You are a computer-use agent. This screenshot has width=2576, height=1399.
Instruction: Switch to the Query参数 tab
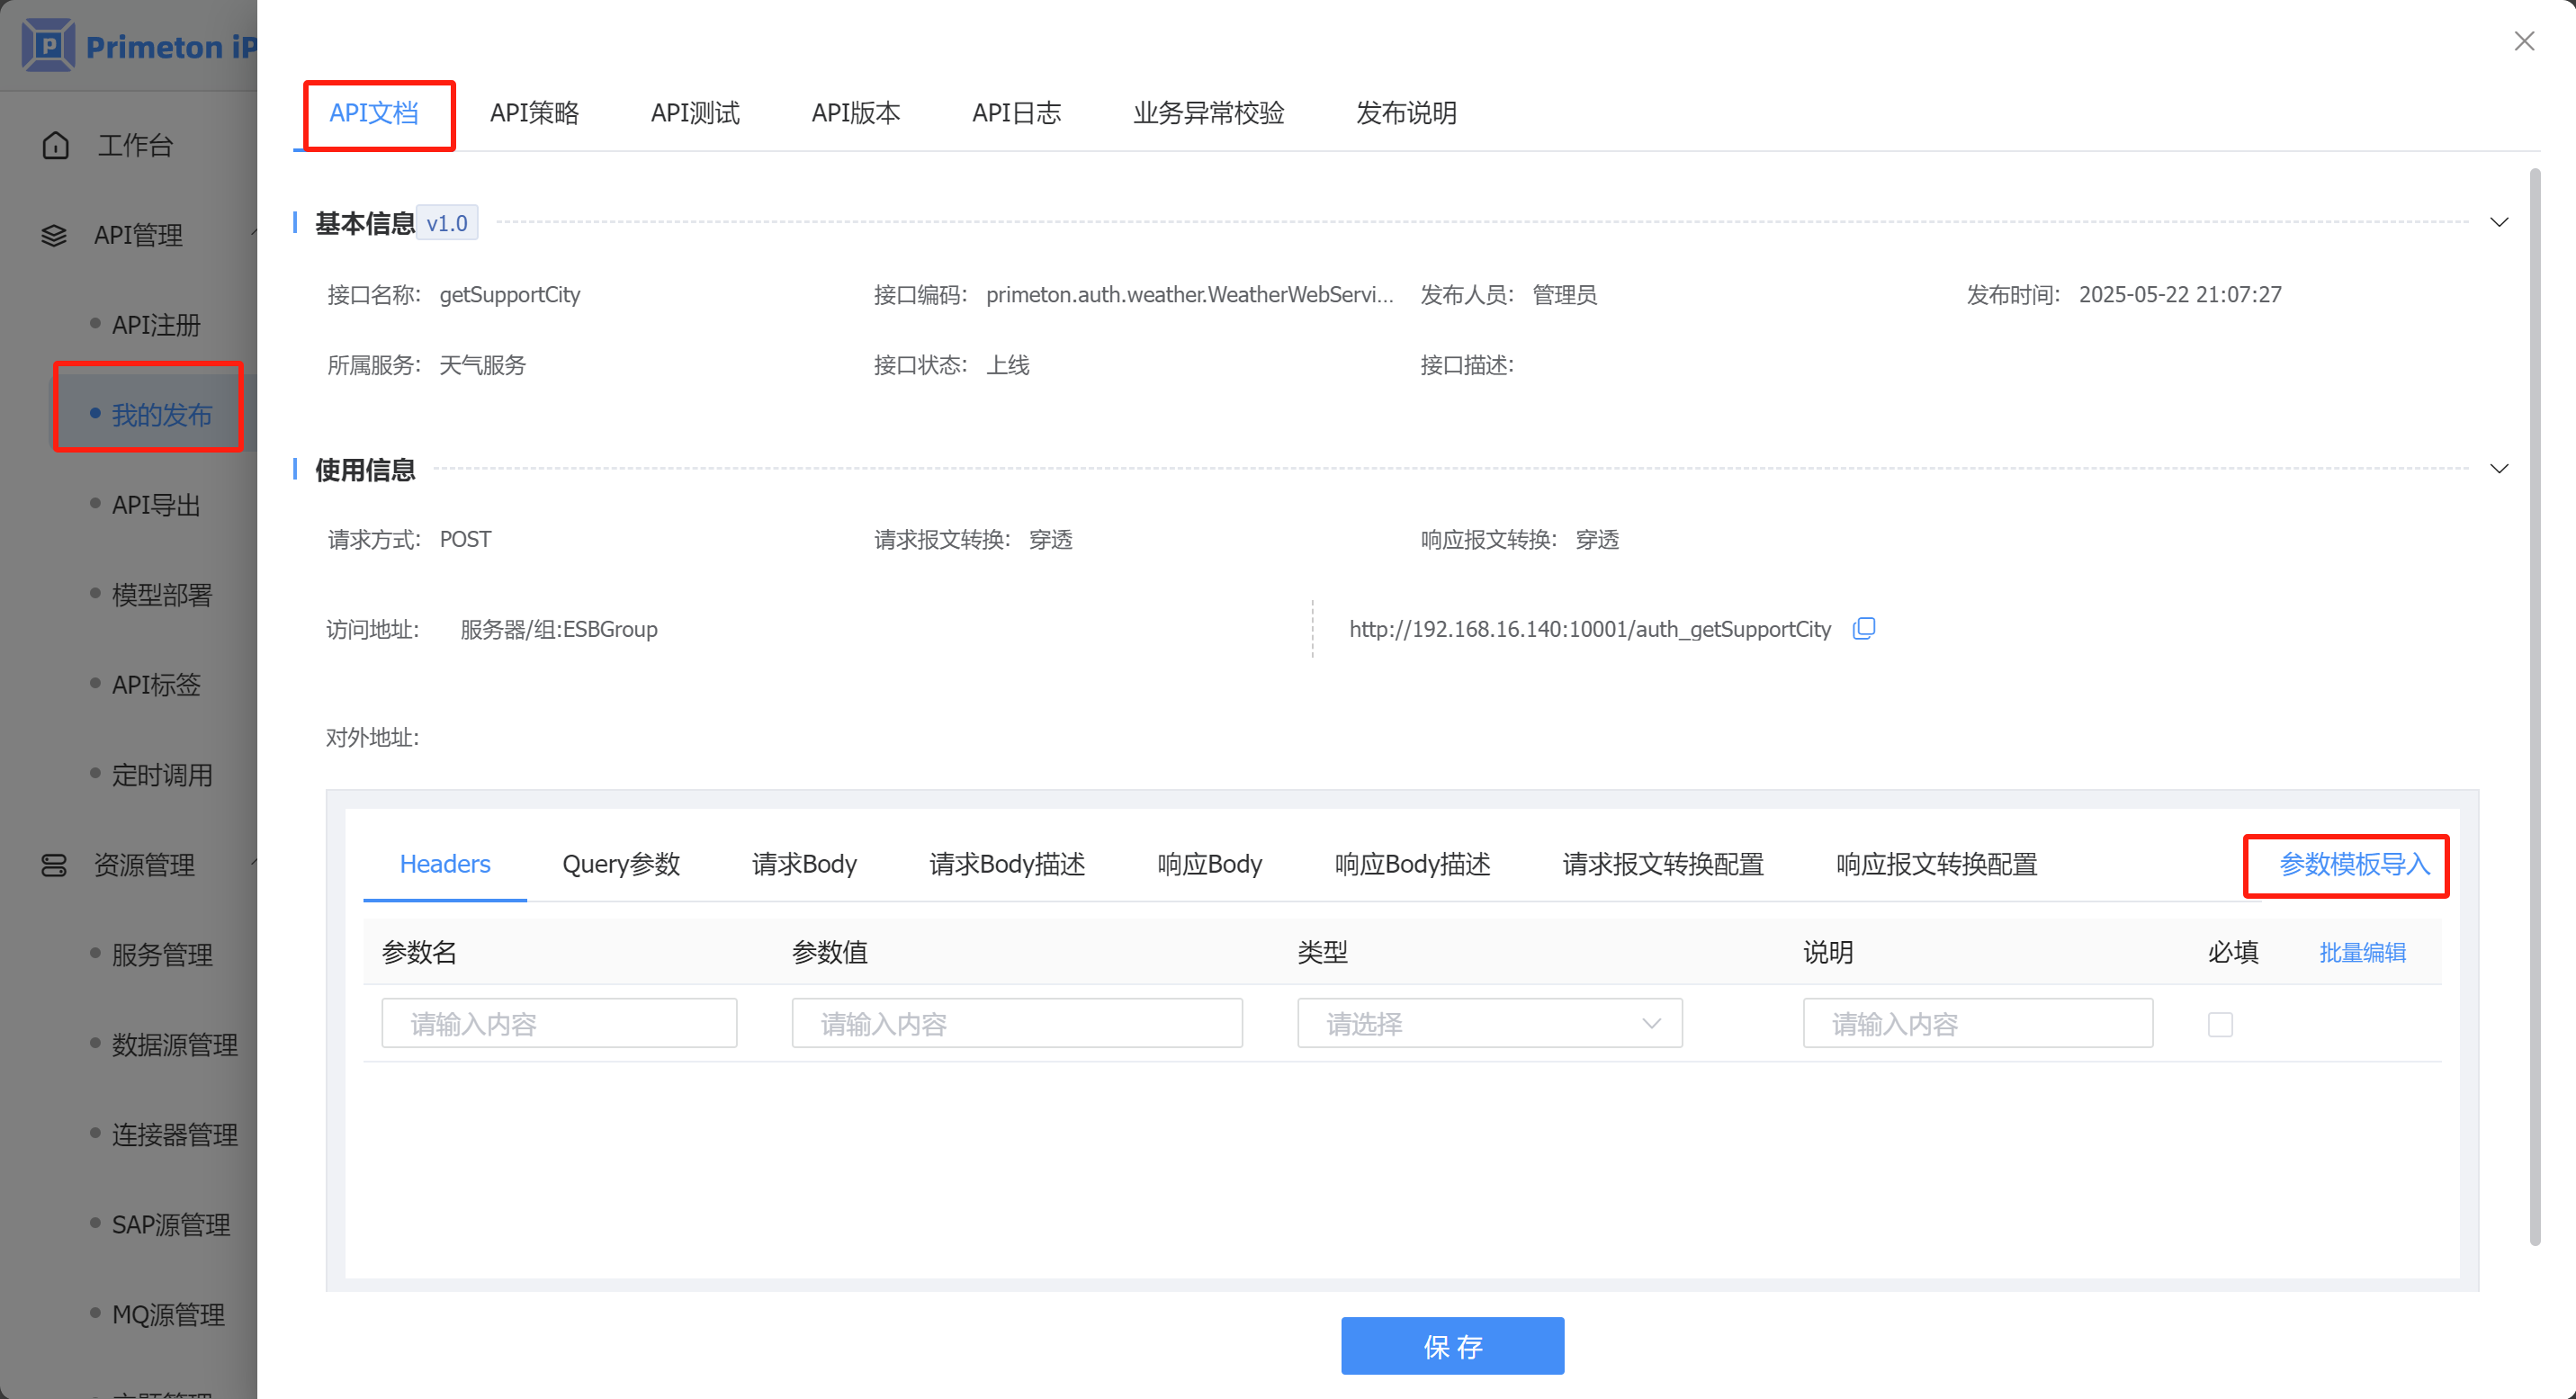coord(621,864)
